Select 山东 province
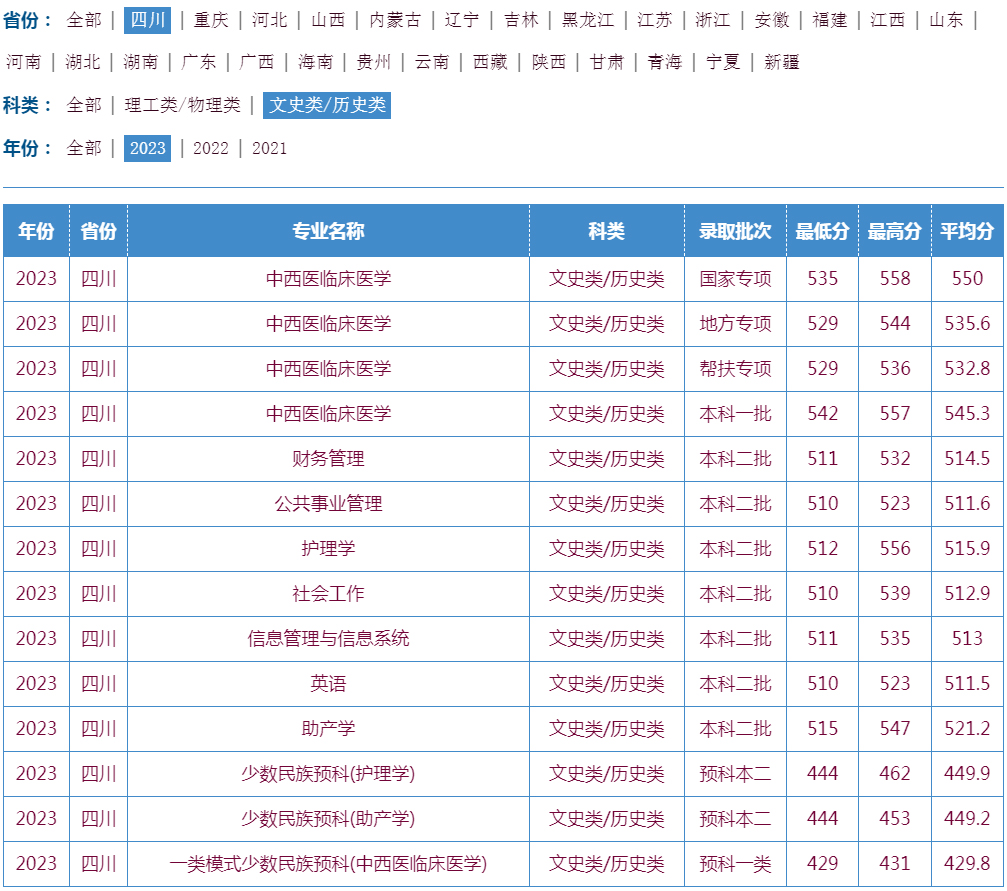1007x891 pixels. pyautogui.click(x=946, y=21)
